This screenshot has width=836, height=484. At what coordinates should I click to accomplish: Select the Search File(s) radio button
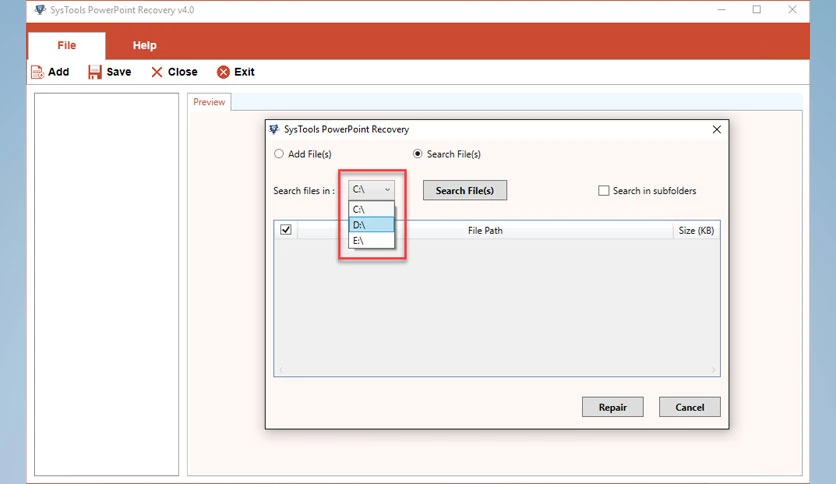pyautogui.click(x=417, y=154)
